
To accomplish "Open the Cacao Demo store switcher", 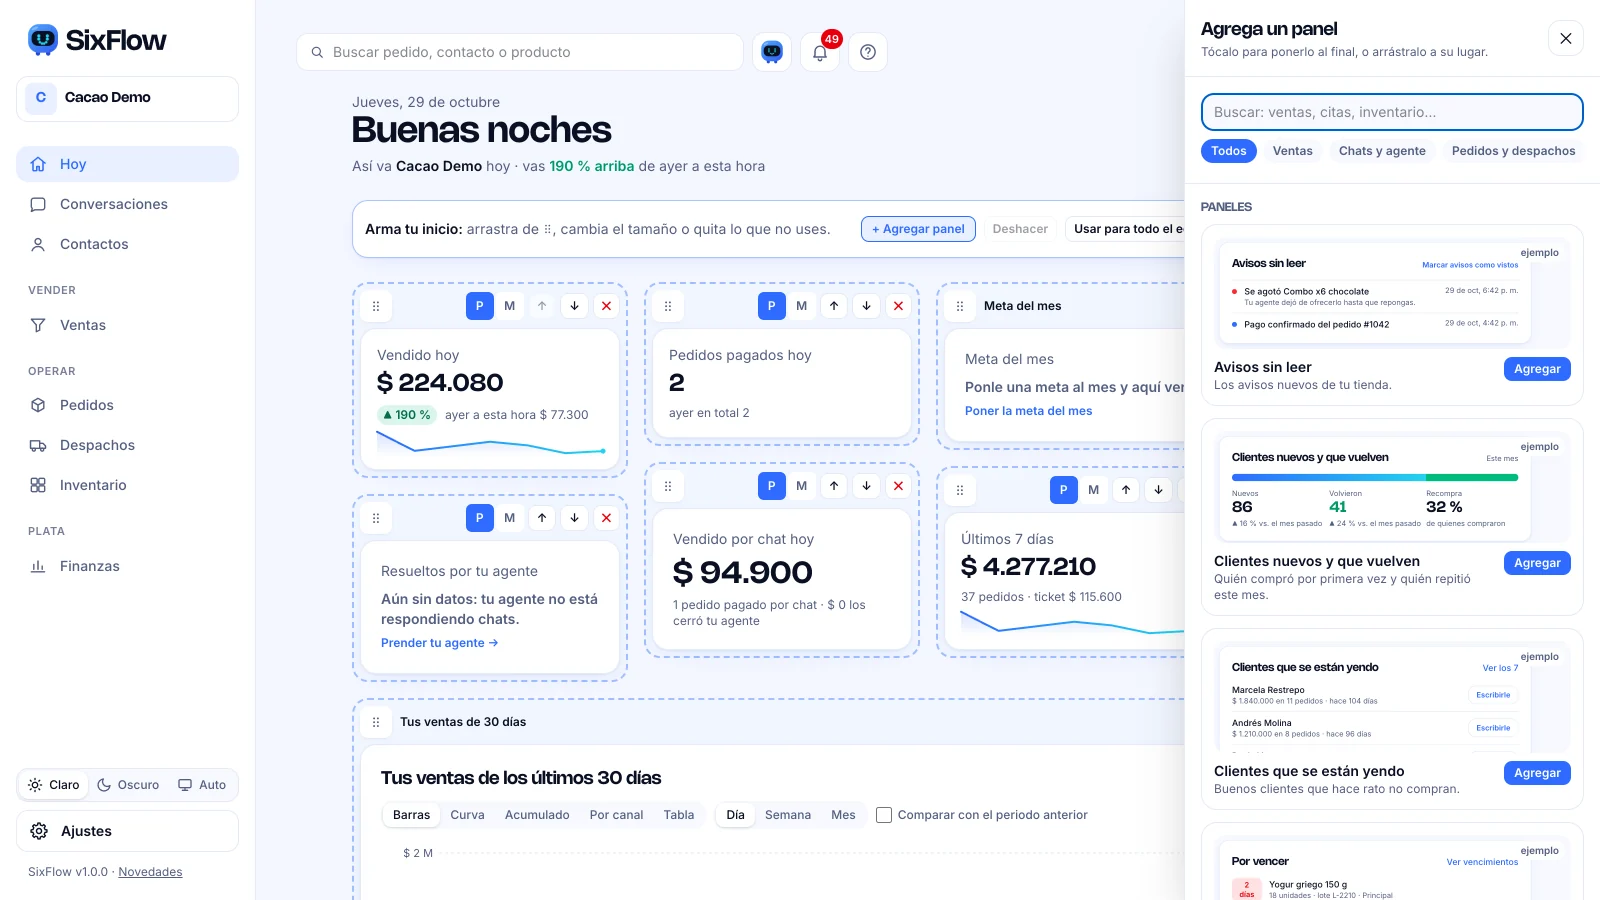I will click(x=127, y=98).
